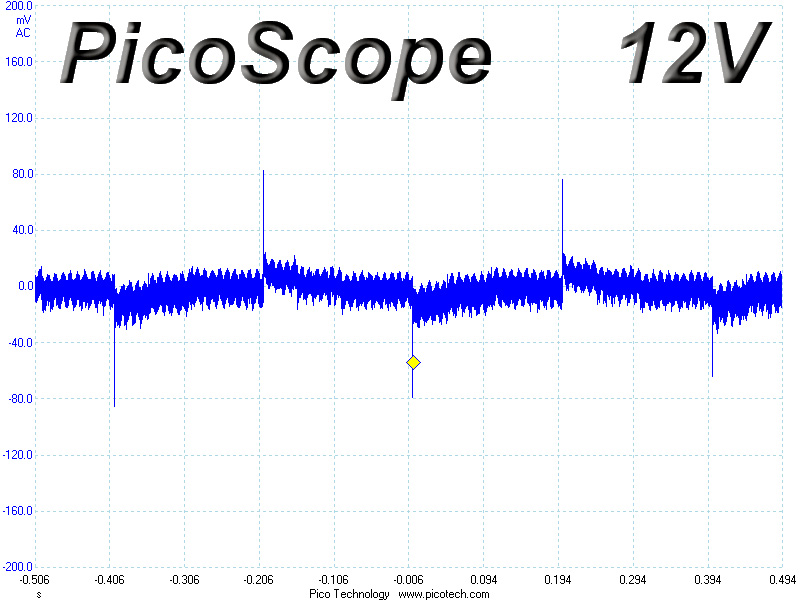Click the -0.006 time axis label

[408, 580]
